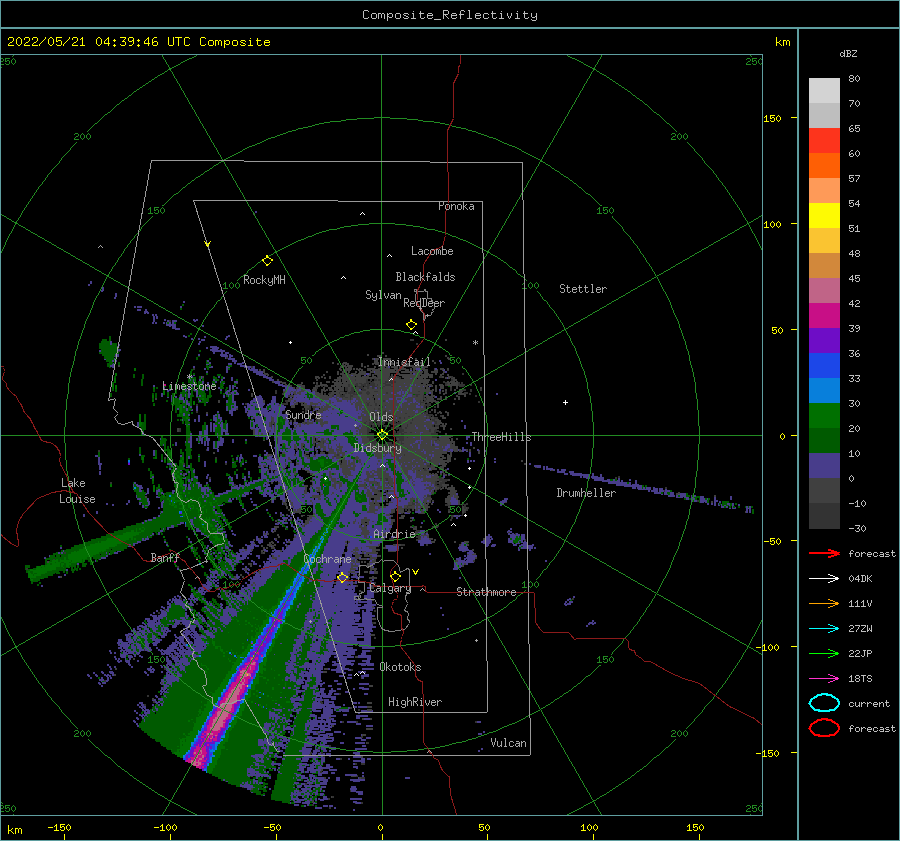Click the -150 value on bottom axis
This screenshot has height=841, width=900.
tap(59, 827)
